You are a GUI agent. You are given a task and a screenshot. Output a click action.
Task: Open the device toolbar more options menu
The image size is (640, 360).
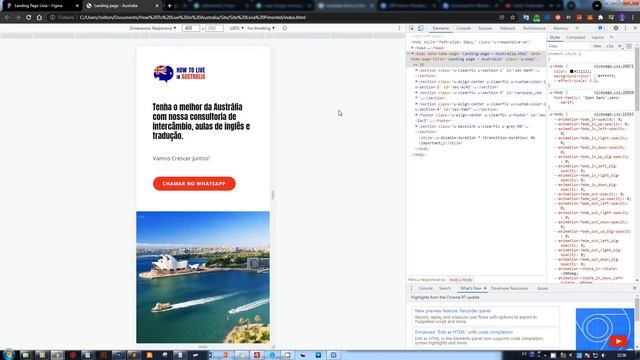pyautogui.click(x=399, y=28)
